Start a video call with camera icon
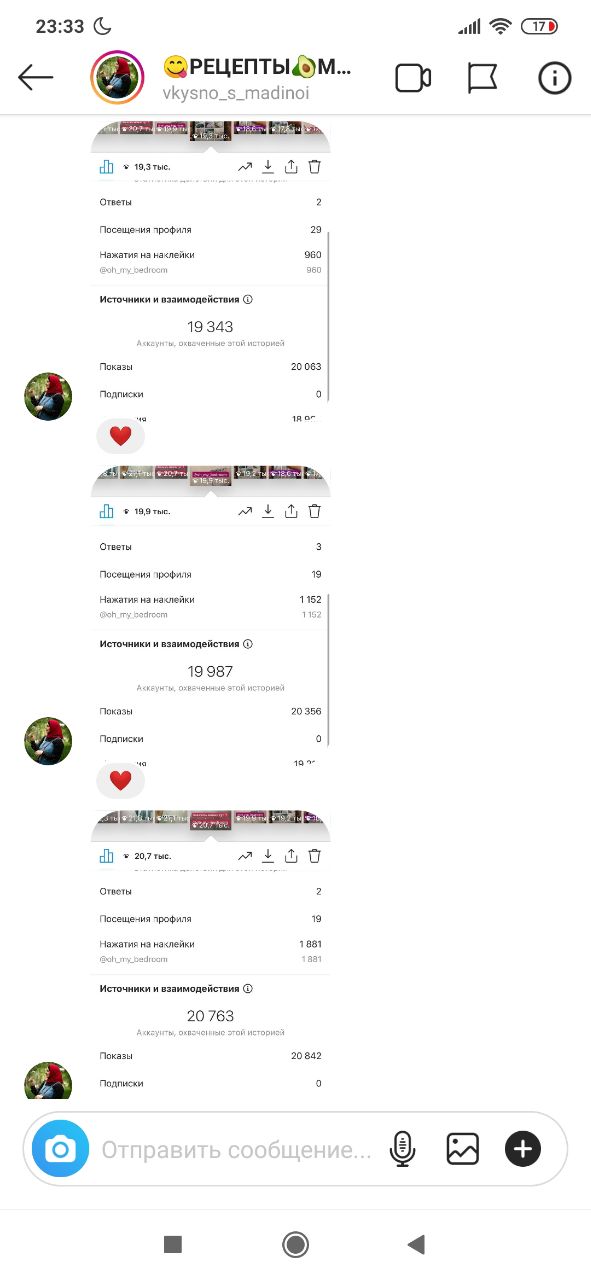Viewport: 591px width, 1280px height. pyautogui.click(x=412, y=78)
